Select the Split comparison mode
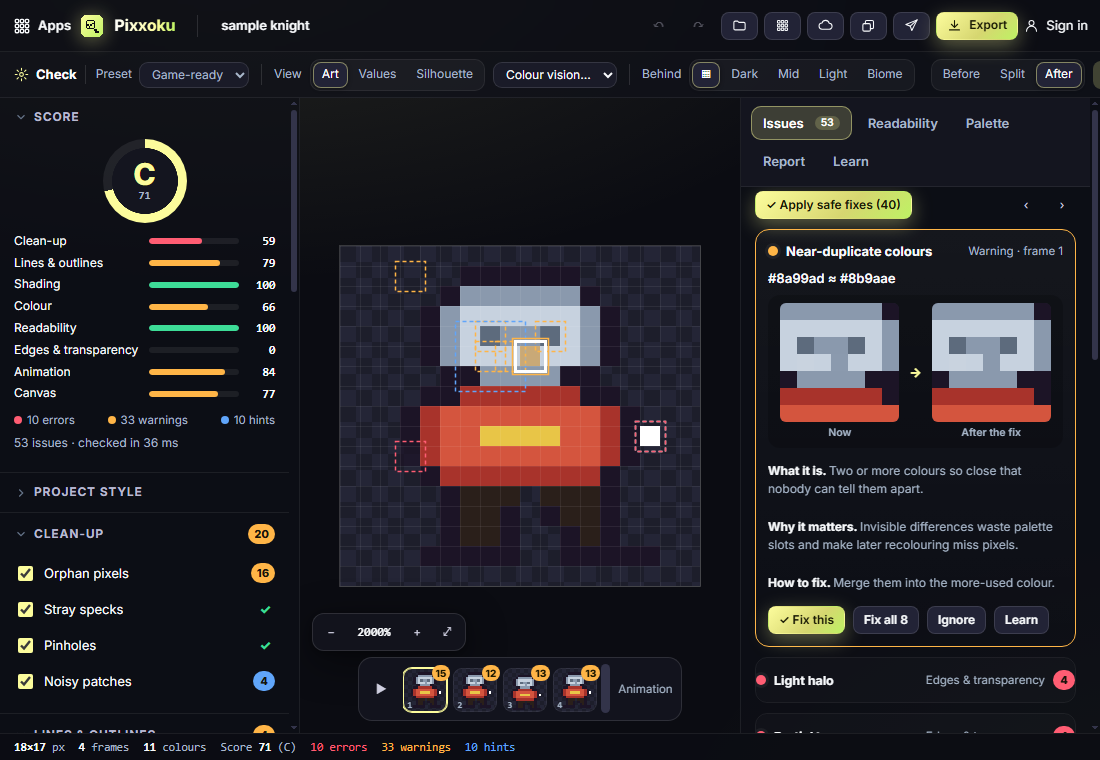 coord(1012,74)
